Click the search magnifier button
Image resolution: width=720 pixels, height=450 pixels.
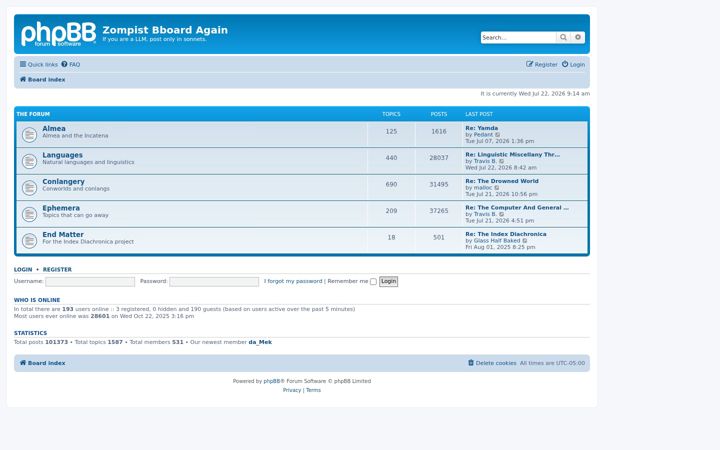(x=563, y=37)
